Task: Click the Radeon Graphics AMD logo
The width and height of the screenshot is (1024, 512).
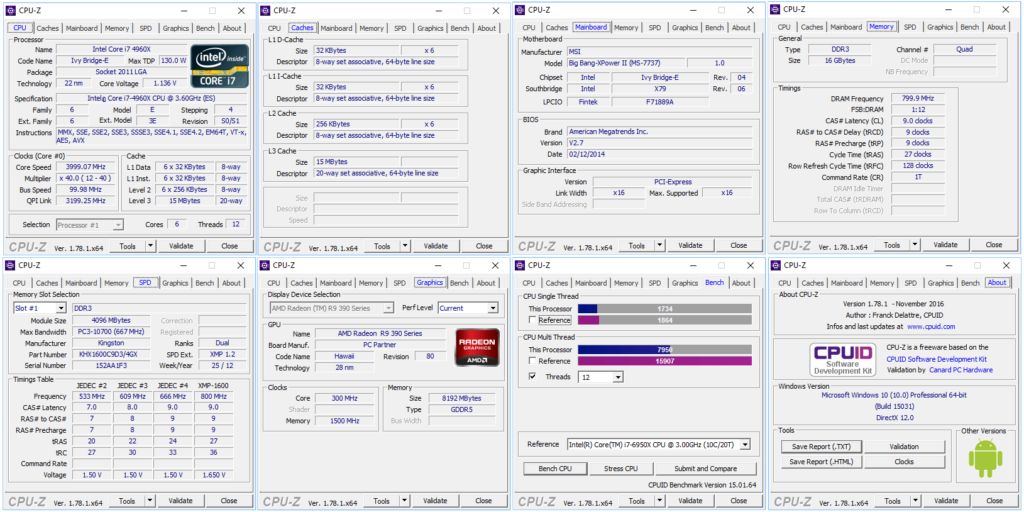Action: 477,346
